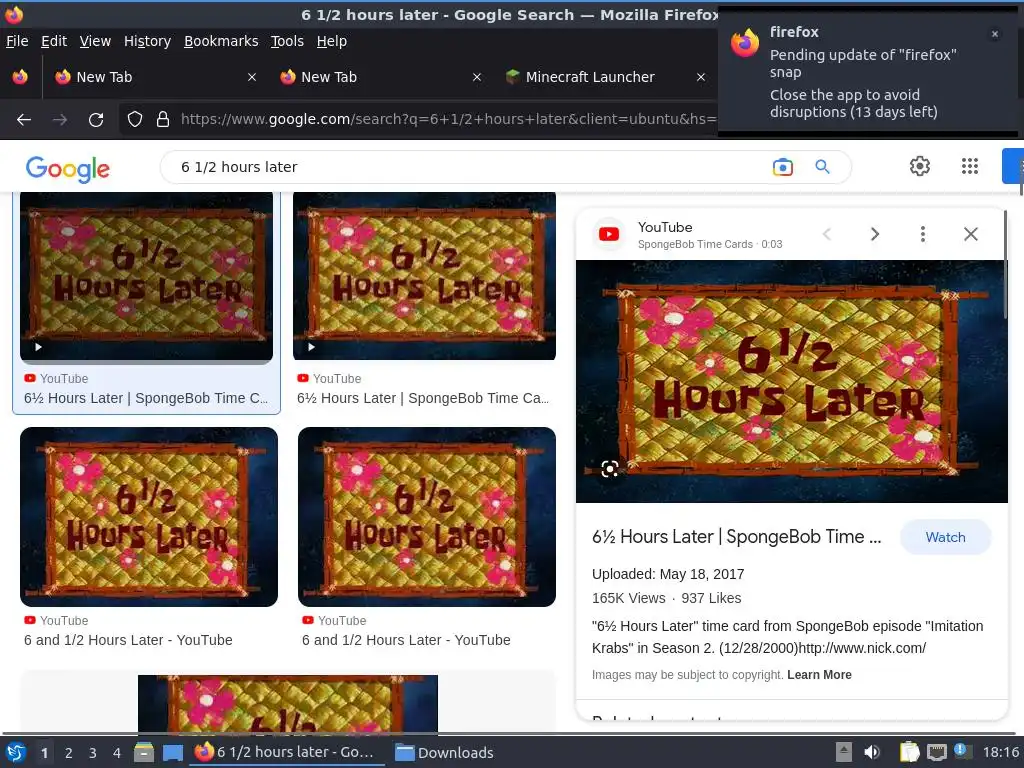Screen dimensions: 1024x768
Task: Click the clipboard tray icon
Action: pyautogui.click(x=910, y=752)
